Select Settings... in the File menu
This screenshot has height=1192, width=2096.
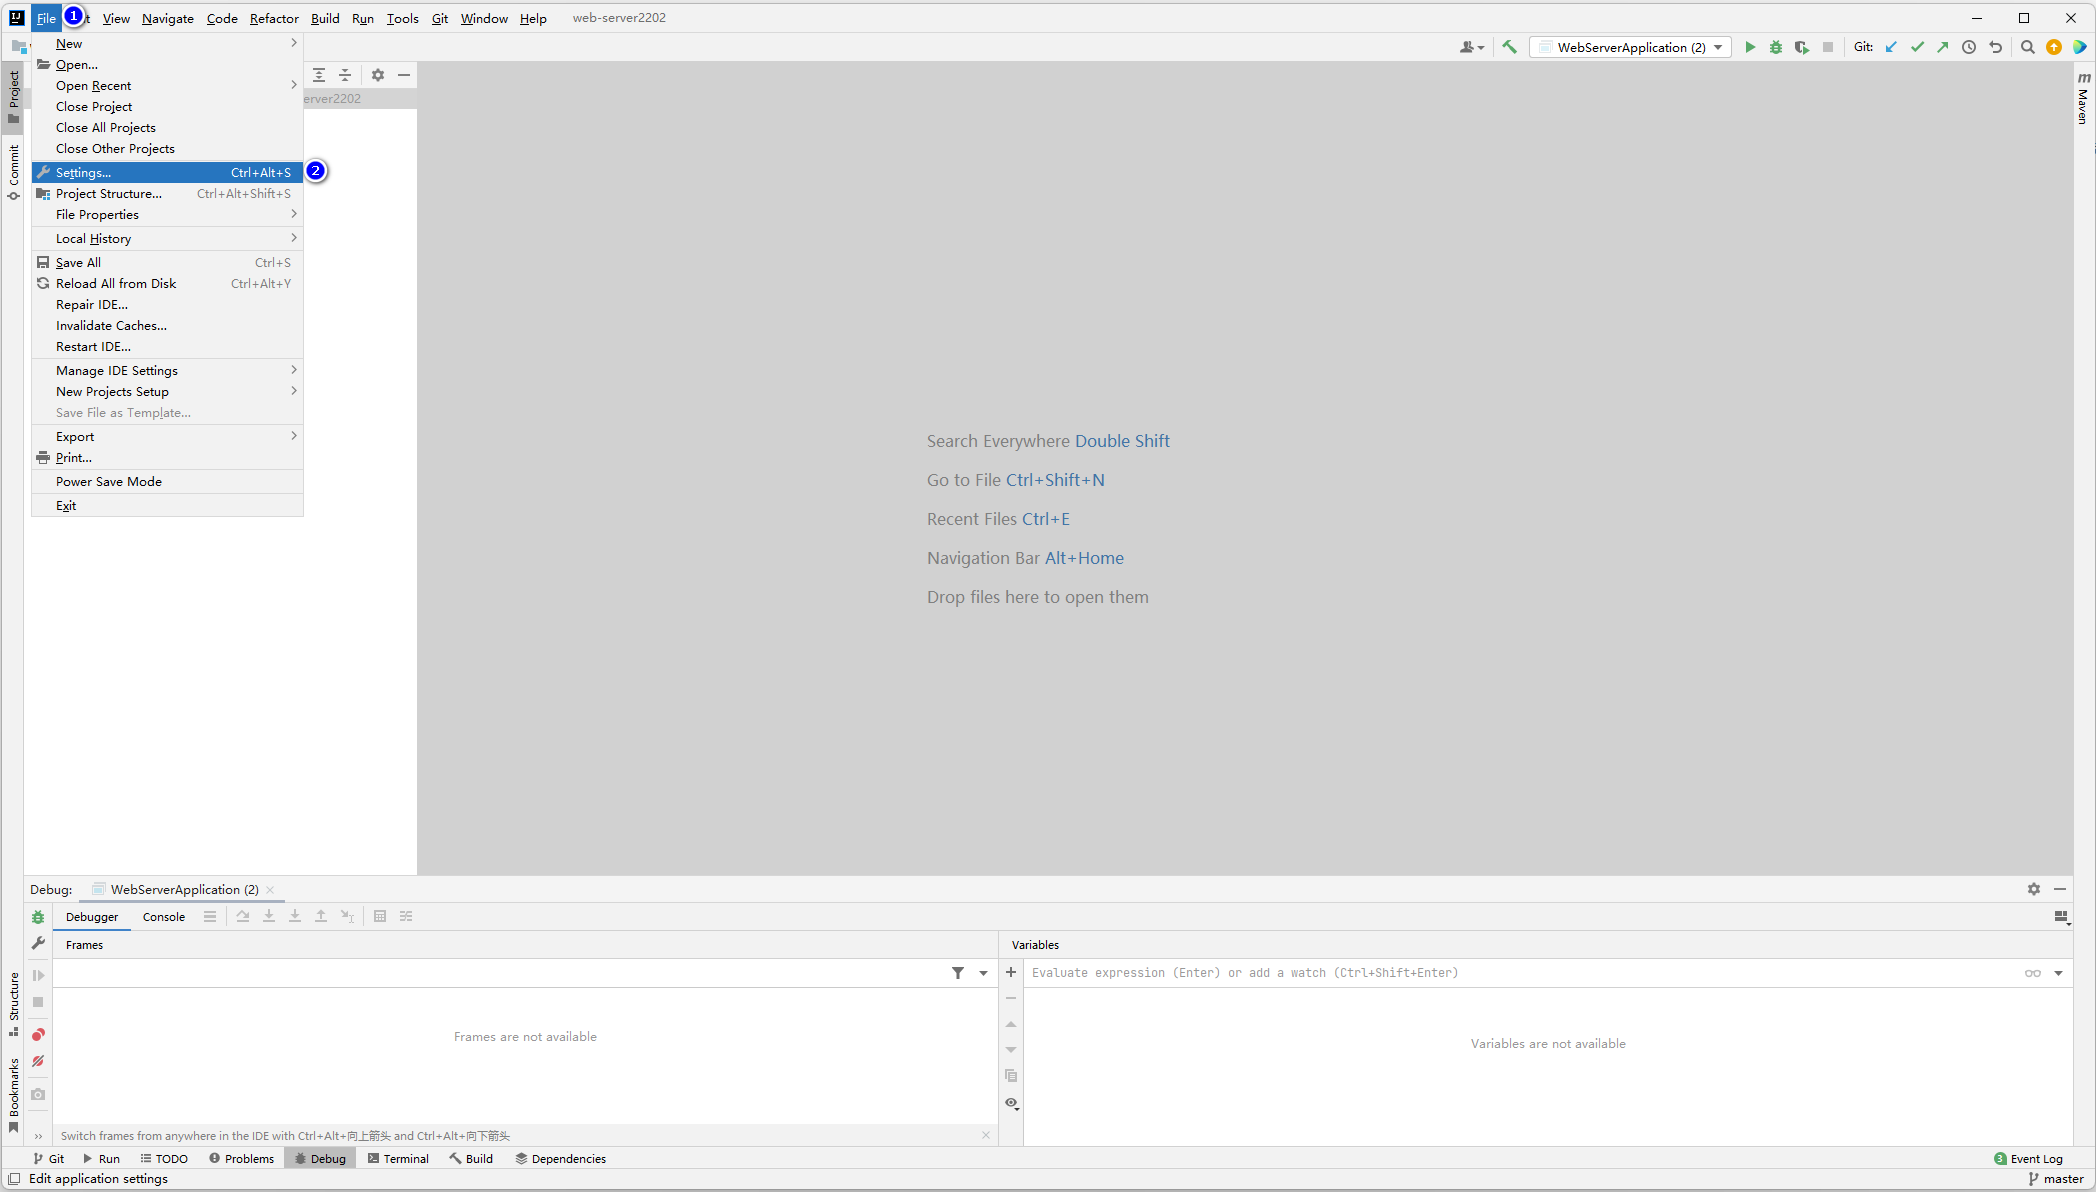point(84,173)
